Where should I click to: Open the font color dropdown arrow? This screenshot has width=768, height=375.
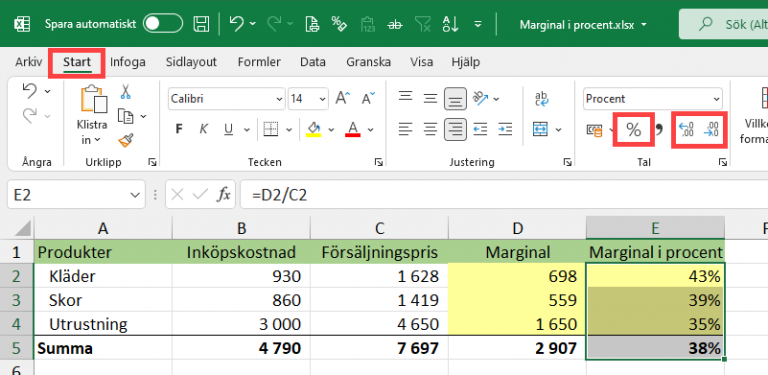[x=371, y=130]
